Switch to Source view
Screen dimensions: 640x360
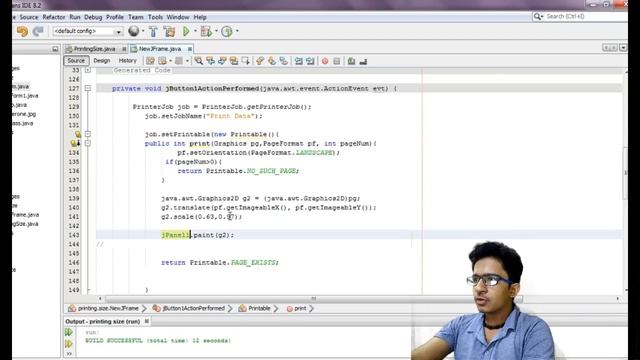tap(76, 61)
